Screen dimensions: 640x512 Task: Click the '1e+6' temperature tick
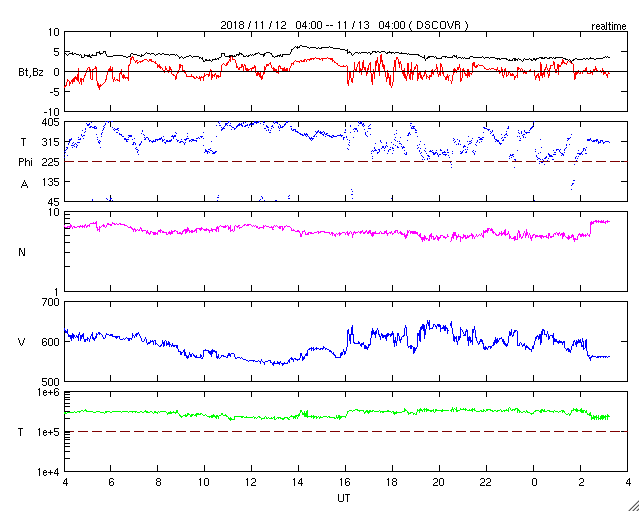coord(49,392)
